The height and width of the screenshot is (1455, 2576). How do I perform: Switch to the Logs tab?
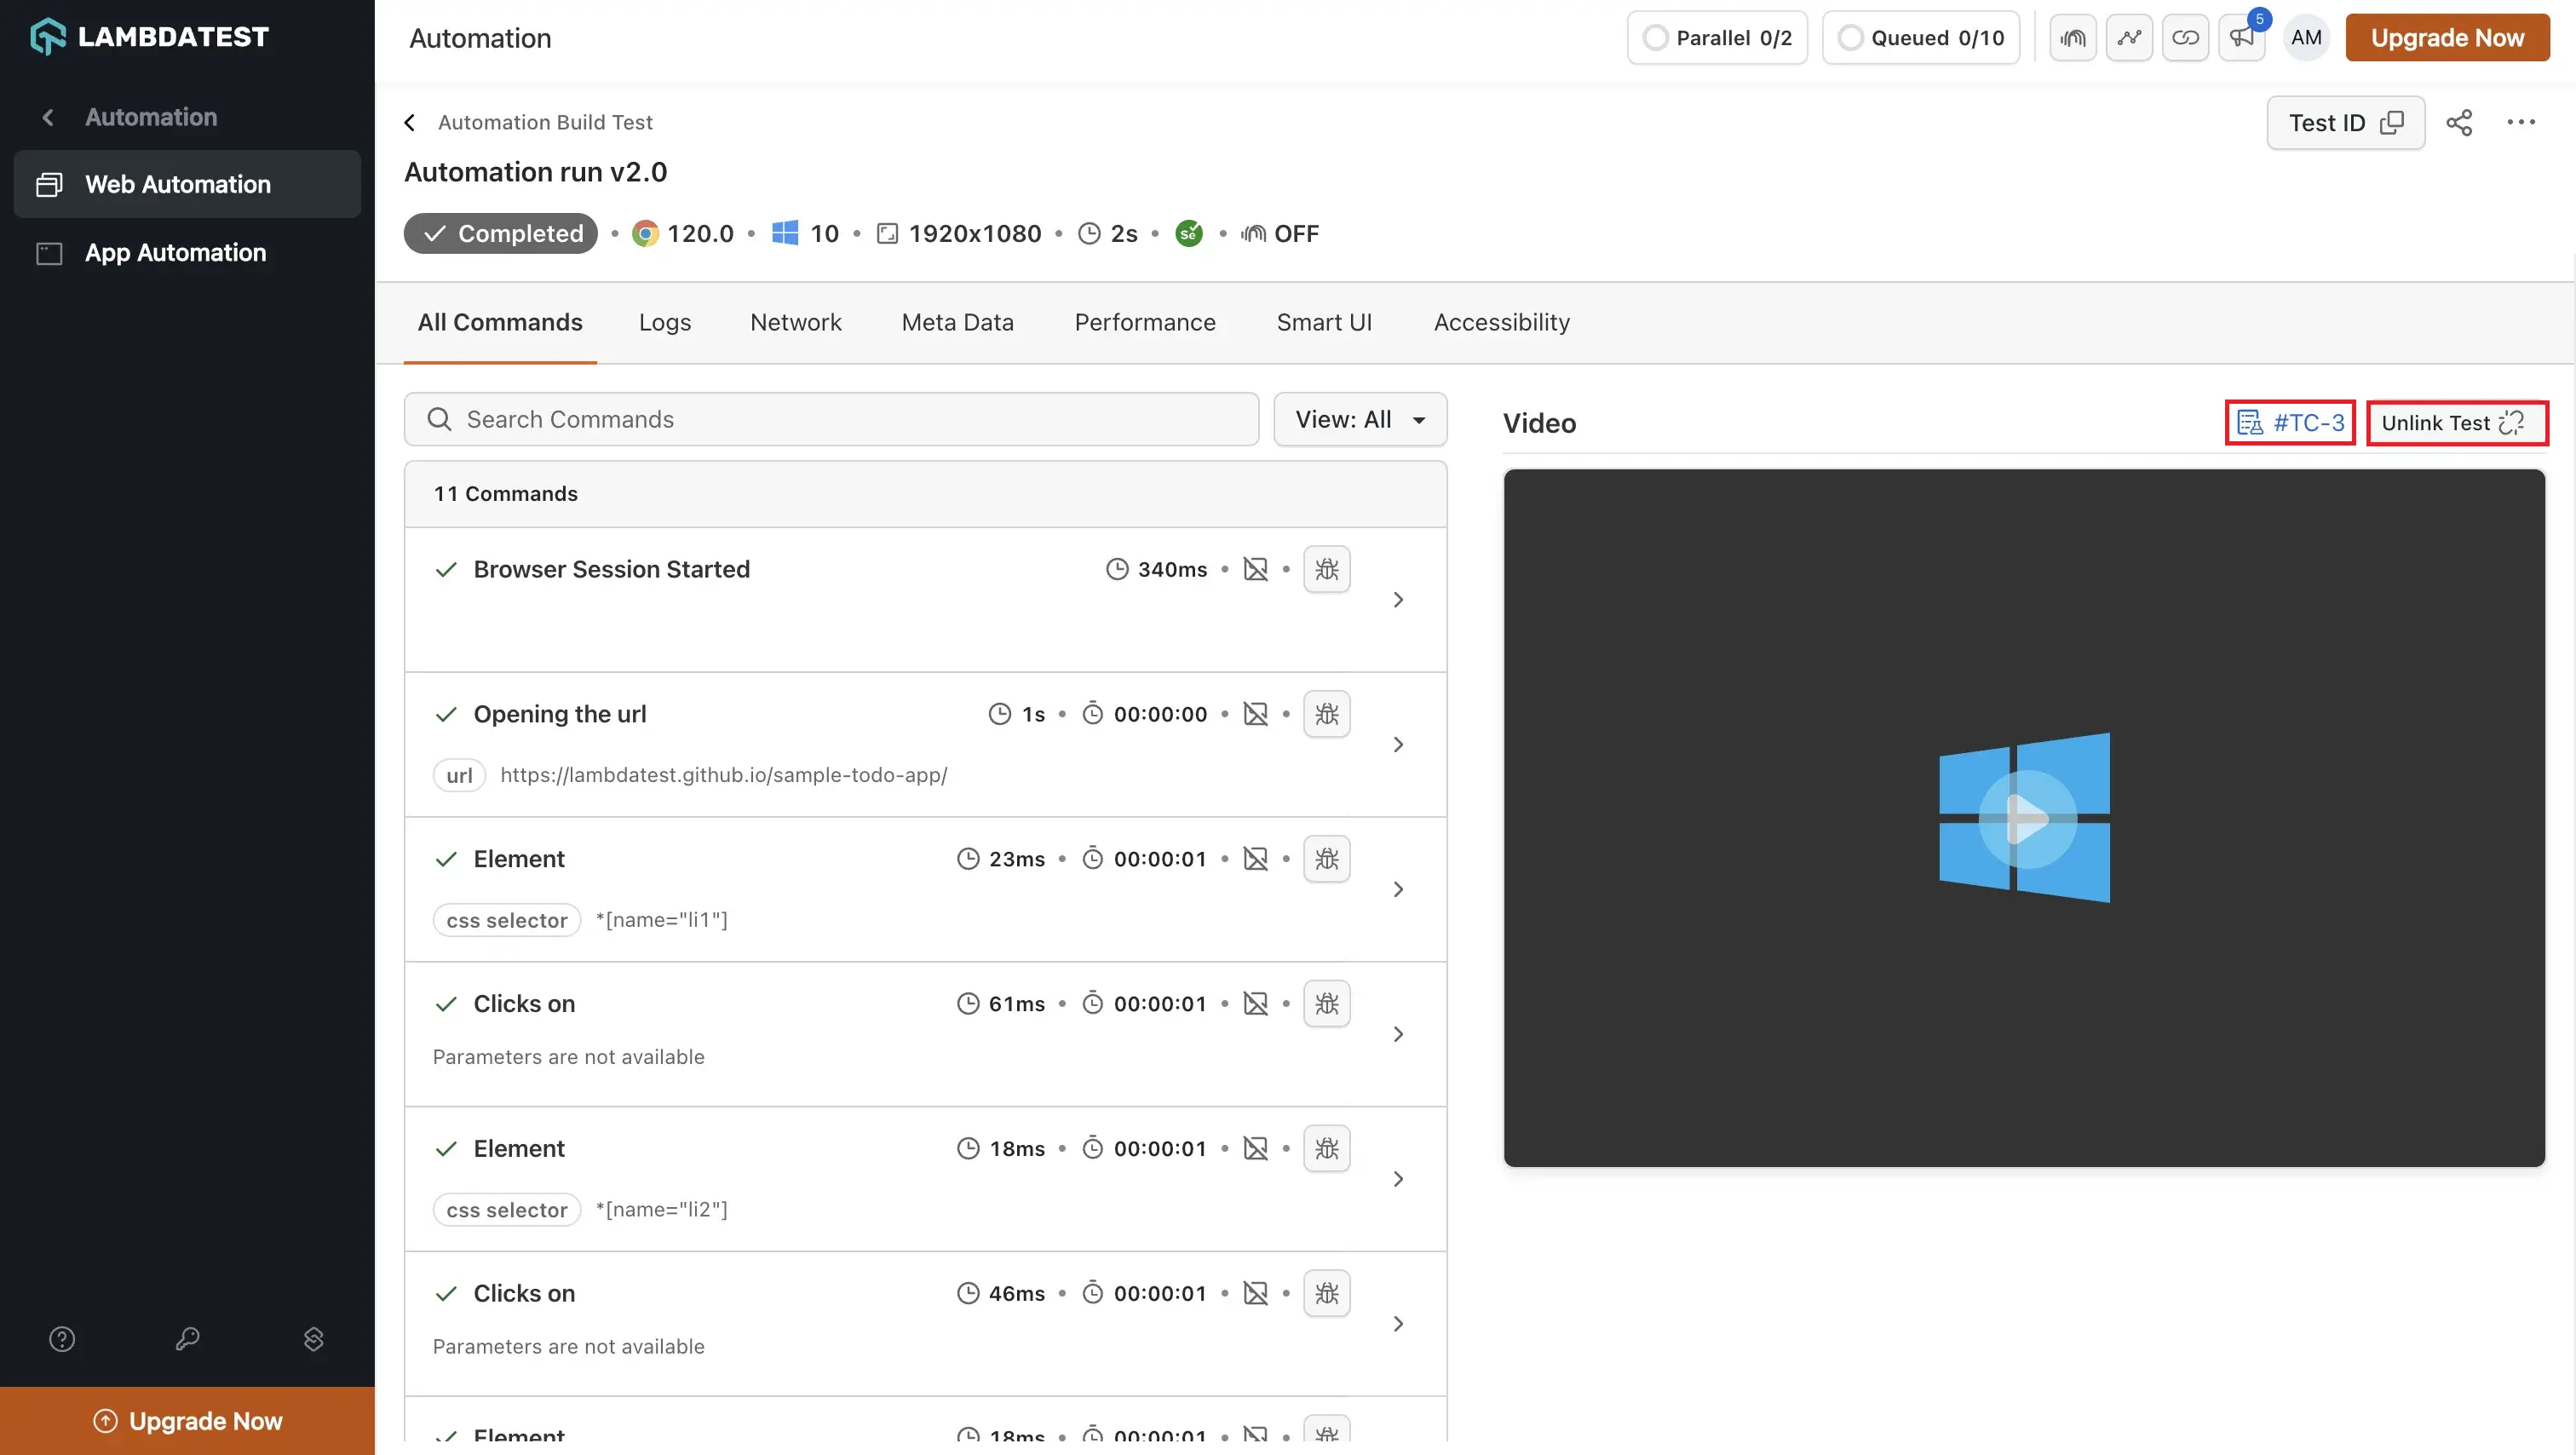665,322
